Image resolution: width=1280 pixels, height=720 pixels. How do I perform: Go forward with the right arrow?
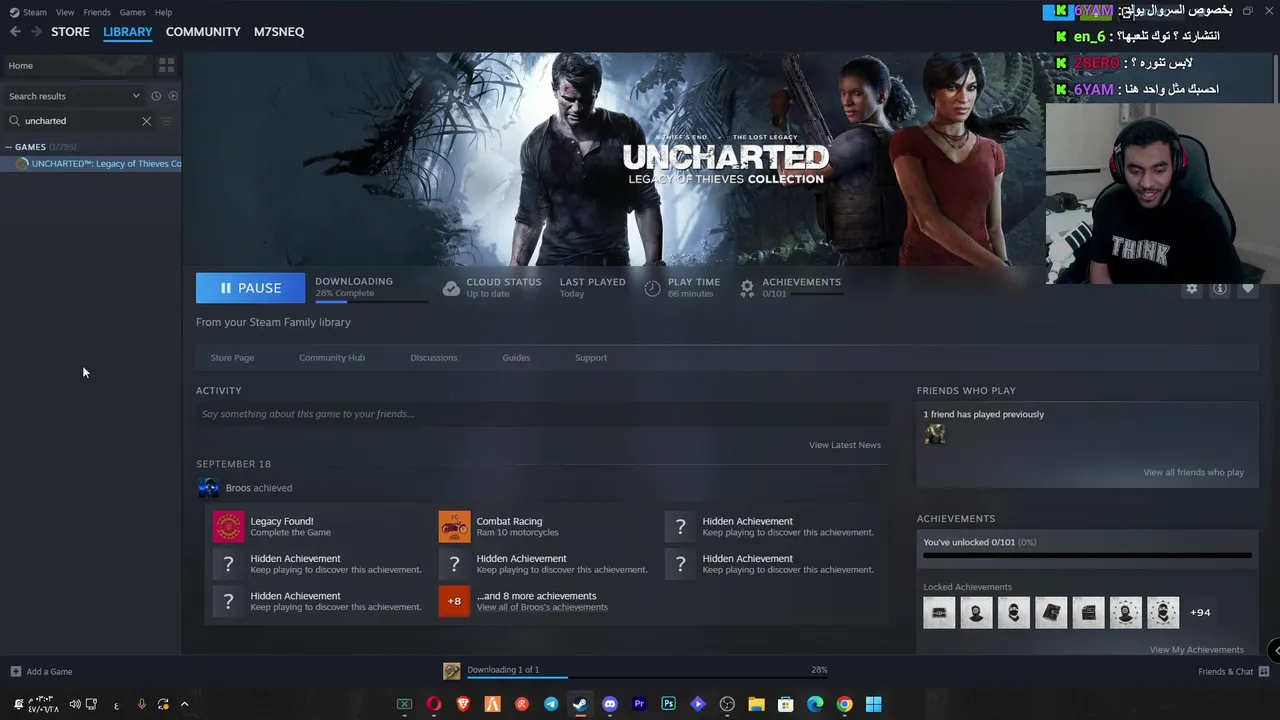(x=36, y=32)
